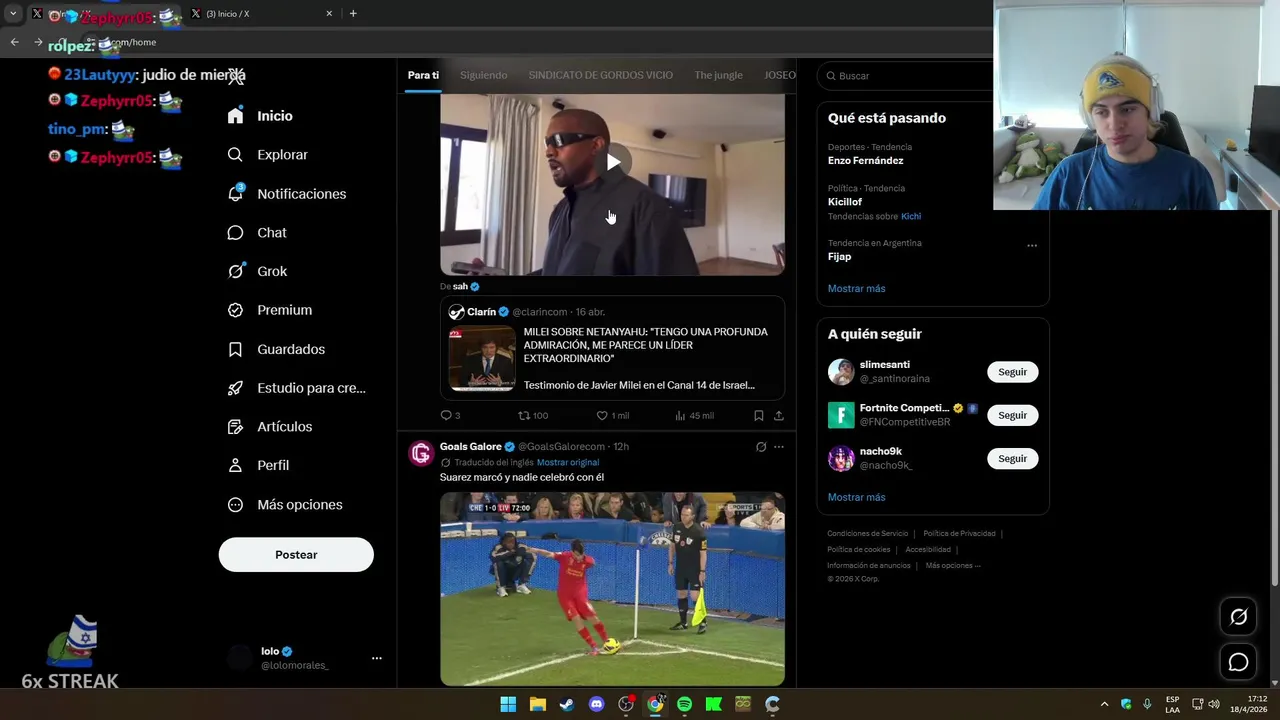
Task: Like the post with 1 mil likes
Action: (x=602, y=415)
